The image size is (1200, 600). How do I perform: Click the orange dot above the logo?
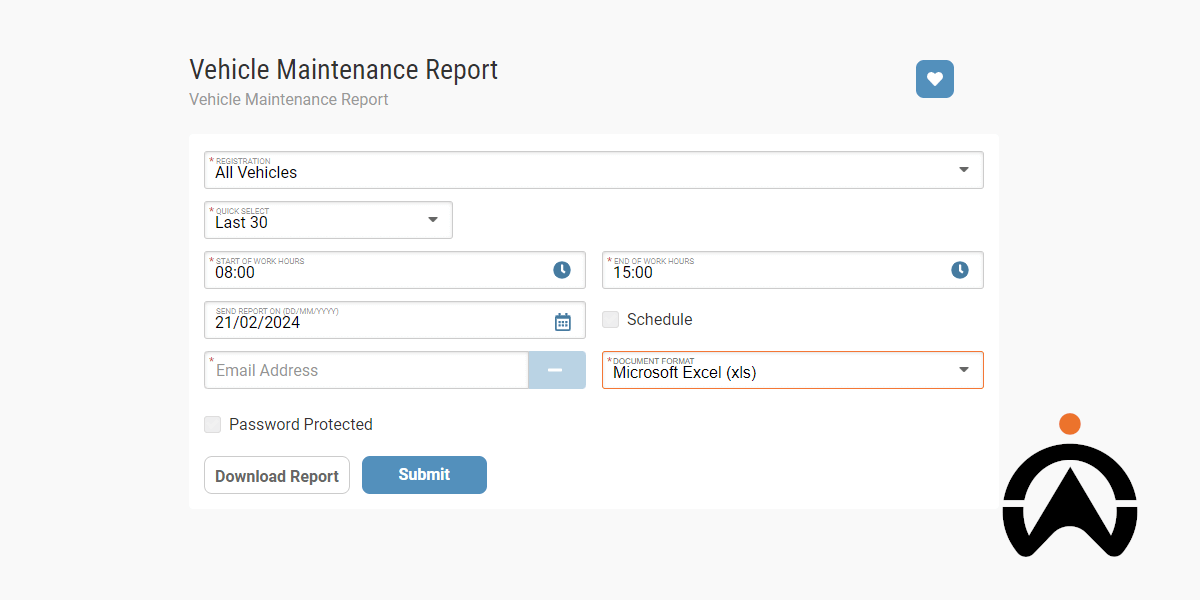pyautogui.click(x=1070, y=424)
